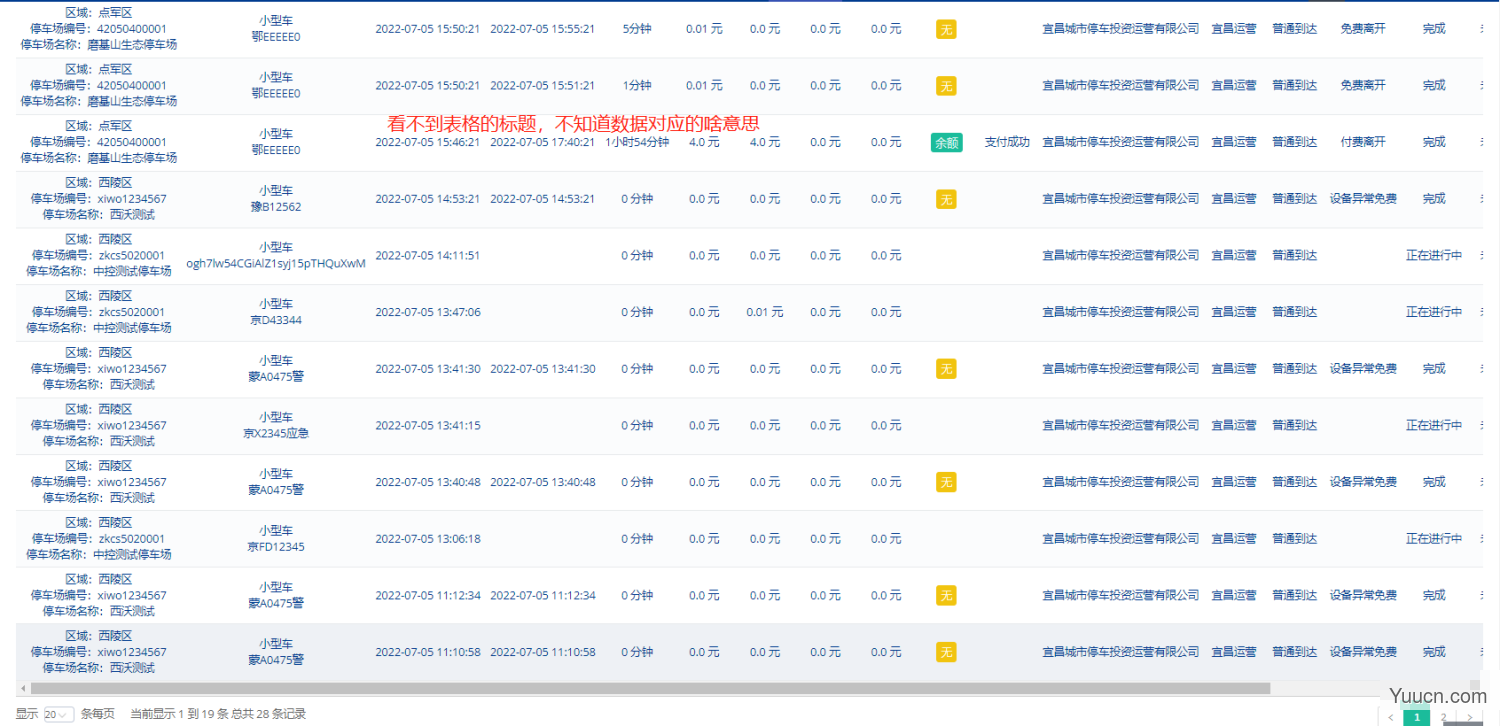Click exit time 2022-07-05 15:55:21
Screen dimensions: 1500x726
(x=542, y=29)
